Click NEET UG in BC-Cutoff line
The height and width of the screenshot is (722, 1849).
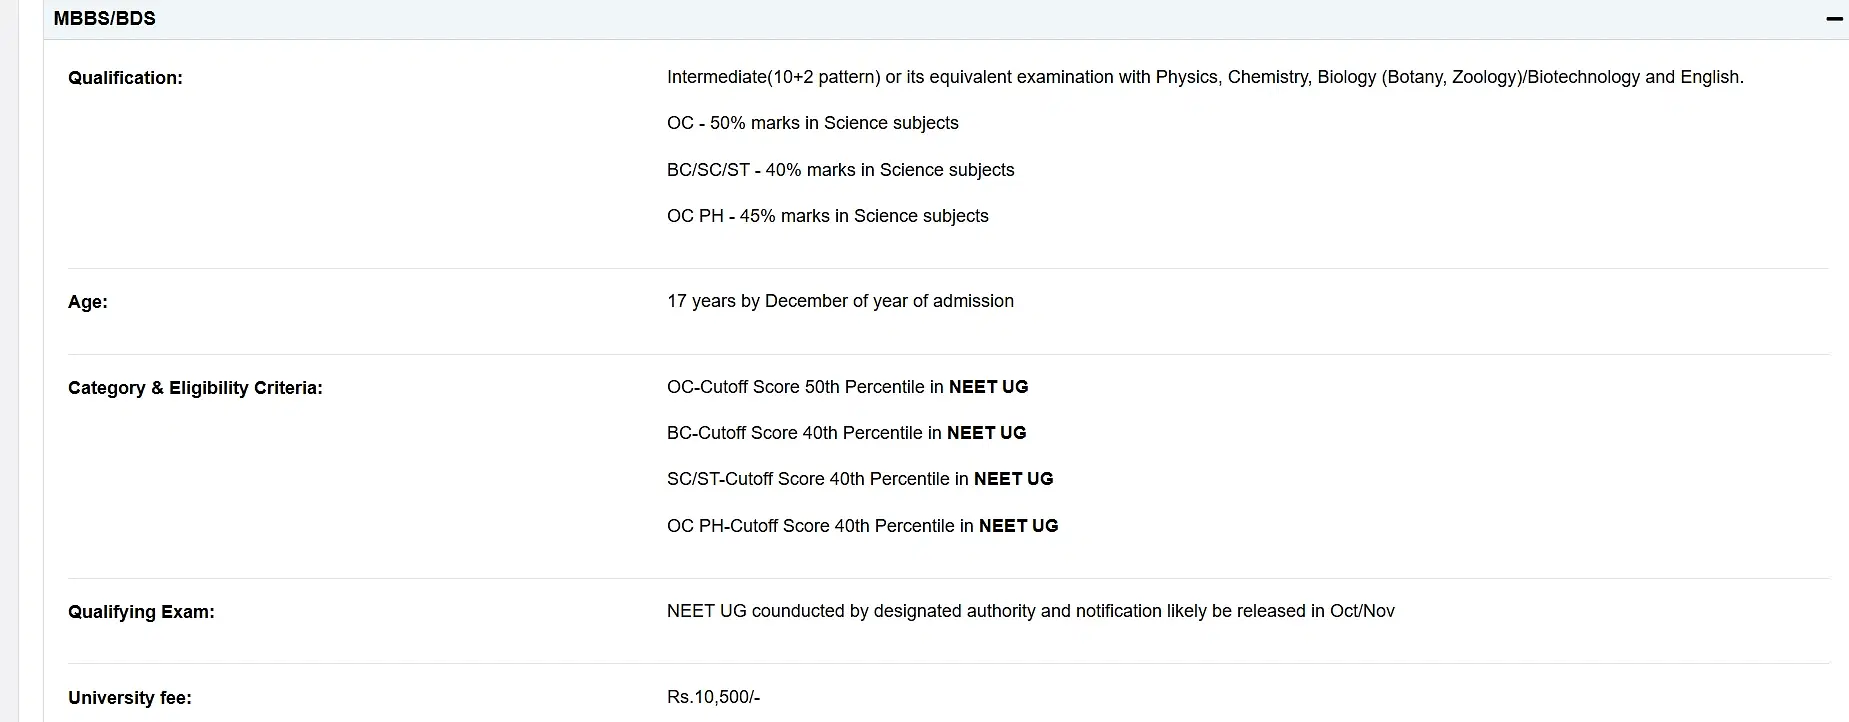(x=986, y=433)
